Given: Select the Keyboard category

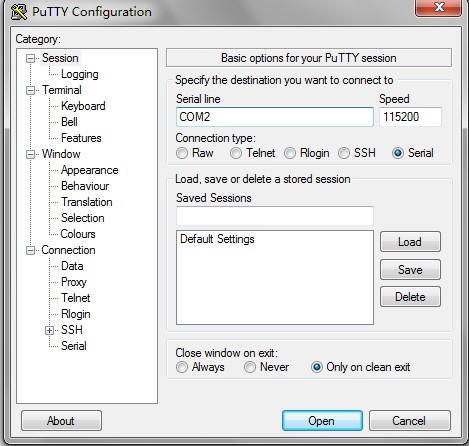Looking at the screenshot, I should pyautogui.click(x=83, y=106).
